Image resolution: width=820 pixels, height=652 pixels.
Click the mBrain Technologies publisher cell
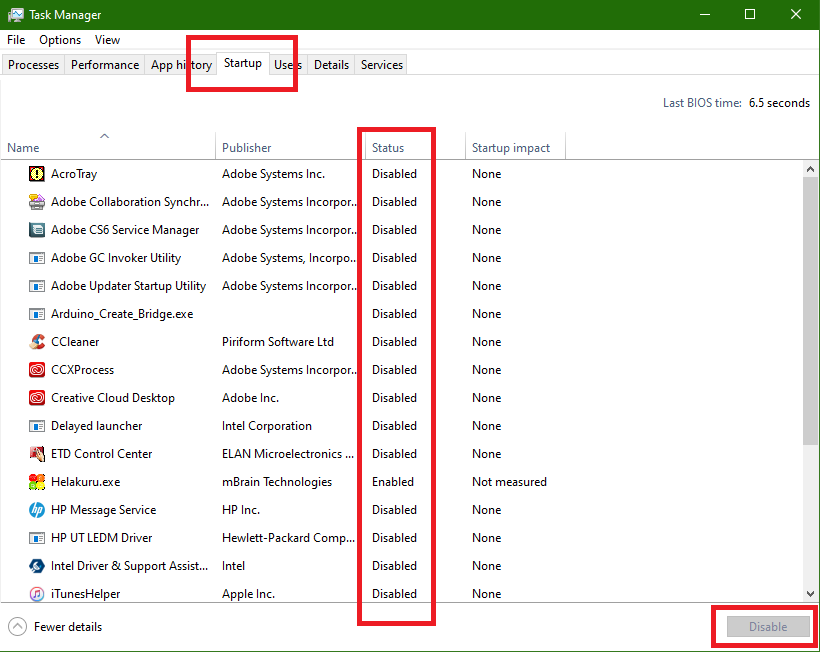point(277,482)
